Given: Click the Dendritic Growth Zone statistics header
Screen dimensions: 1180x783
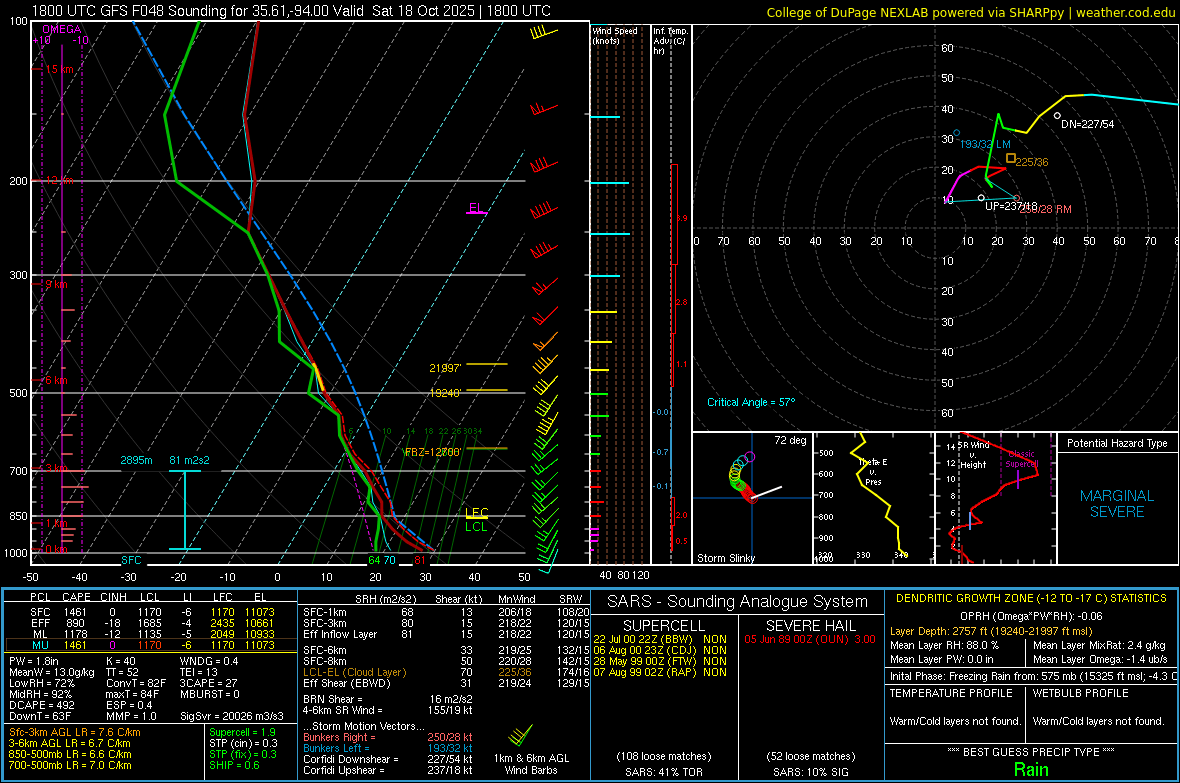Looking at the screenshot, I should click(x=1031, y=599).
